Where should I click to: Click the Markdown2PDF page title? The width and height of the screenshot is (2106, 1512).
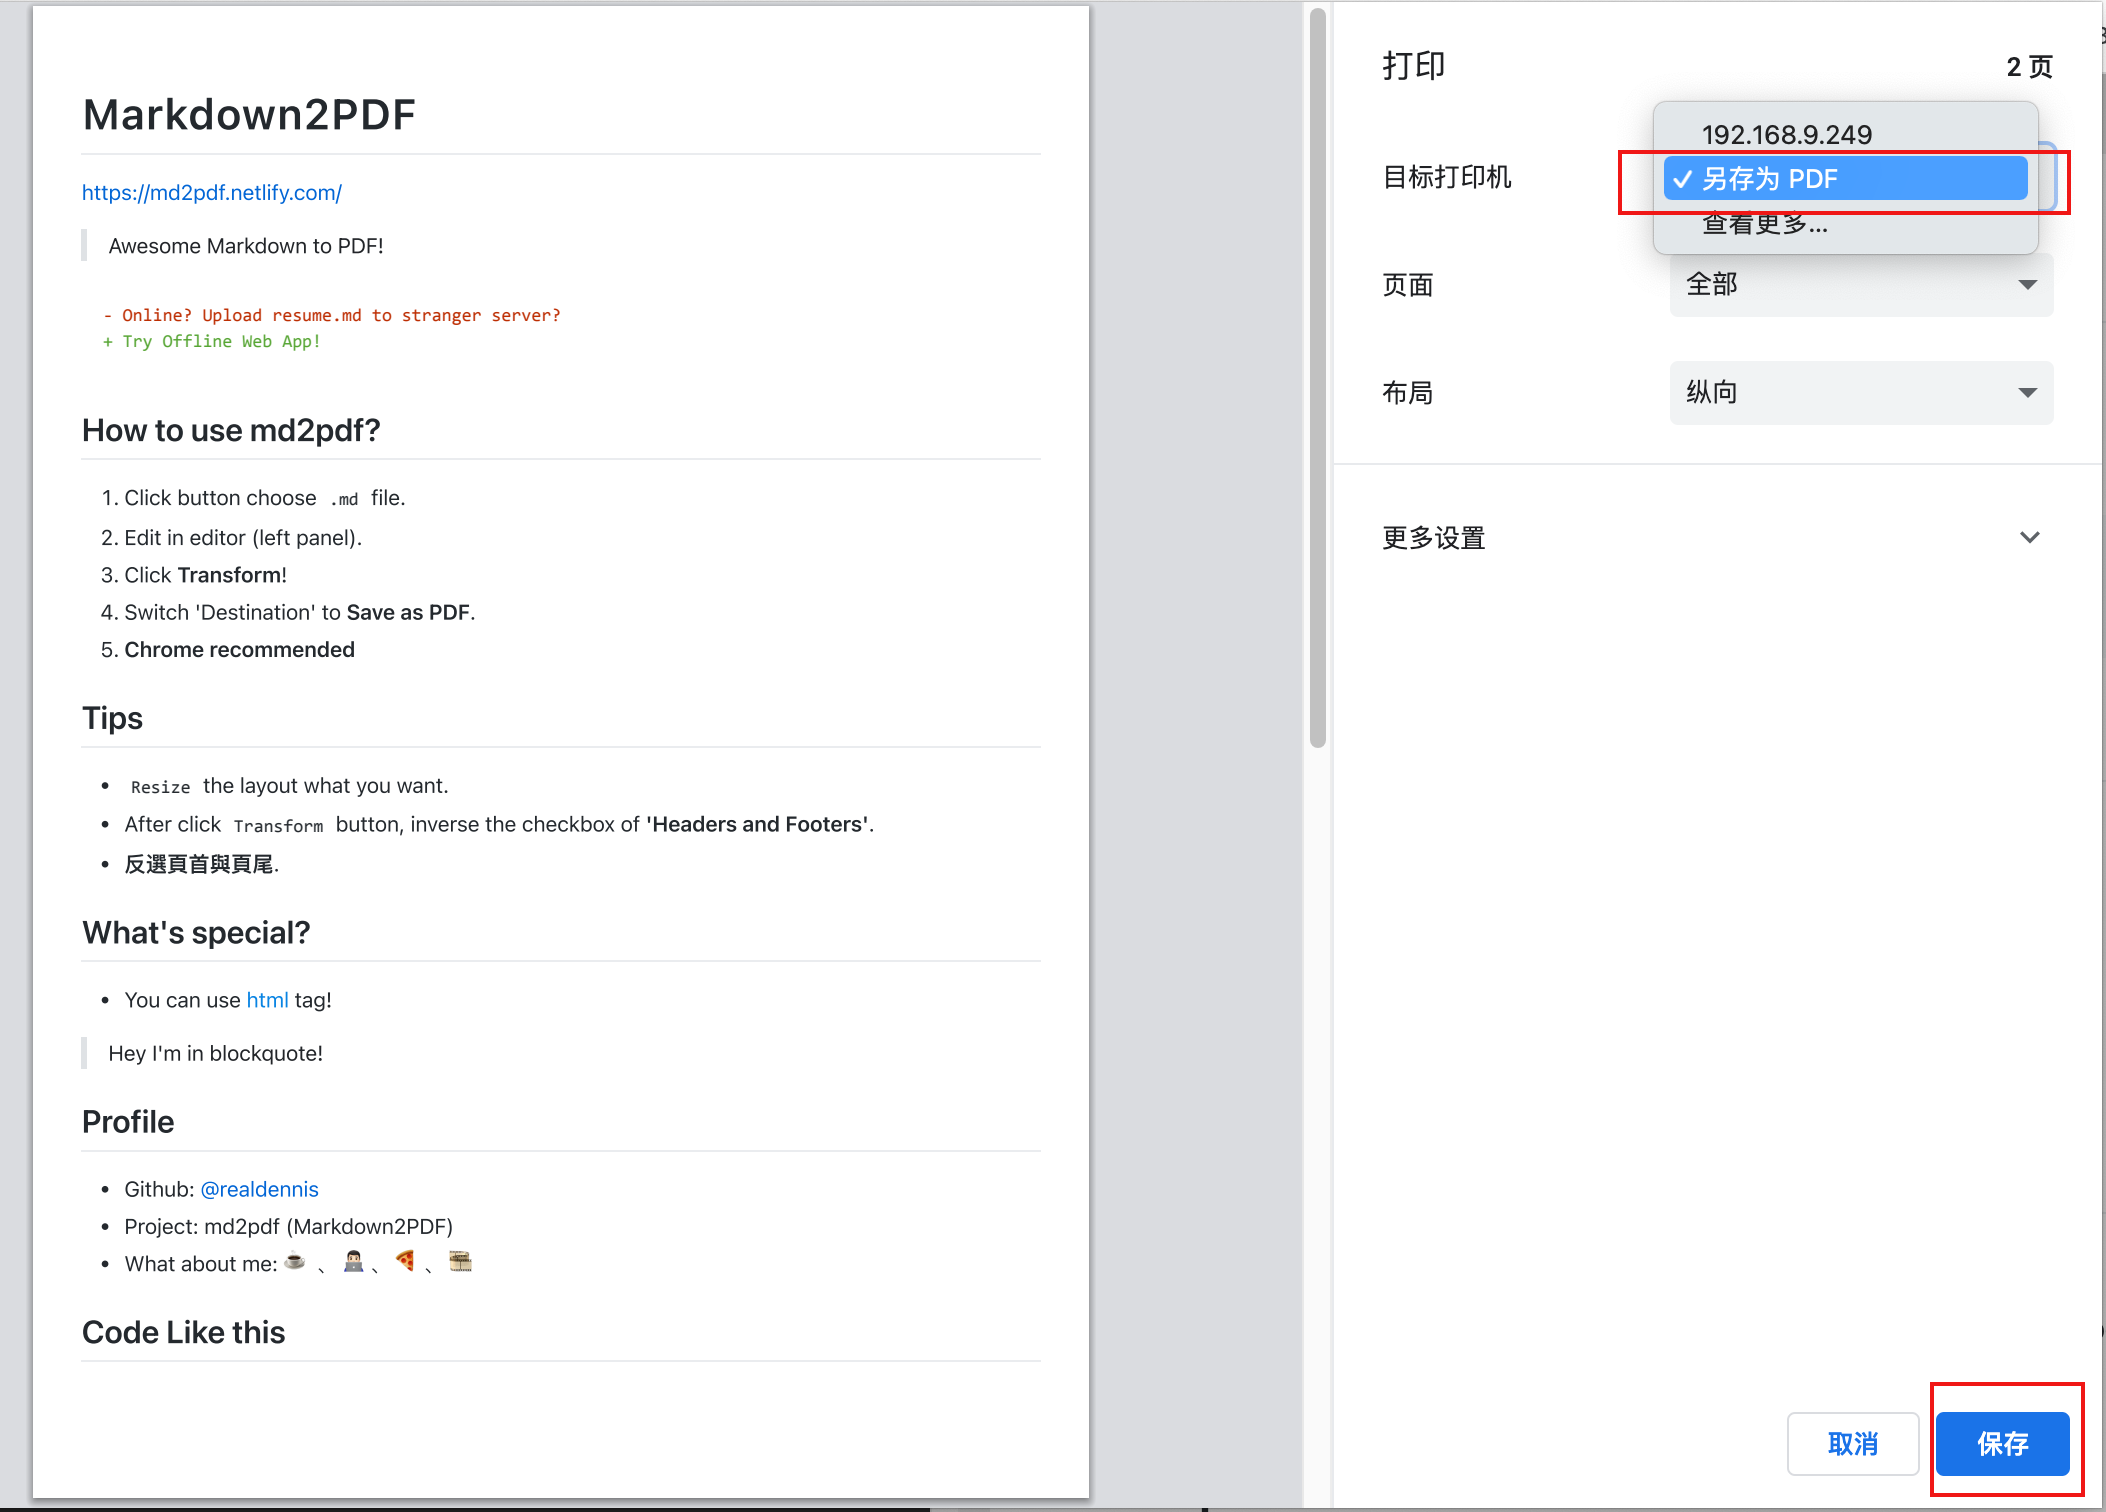click(248, 114)
